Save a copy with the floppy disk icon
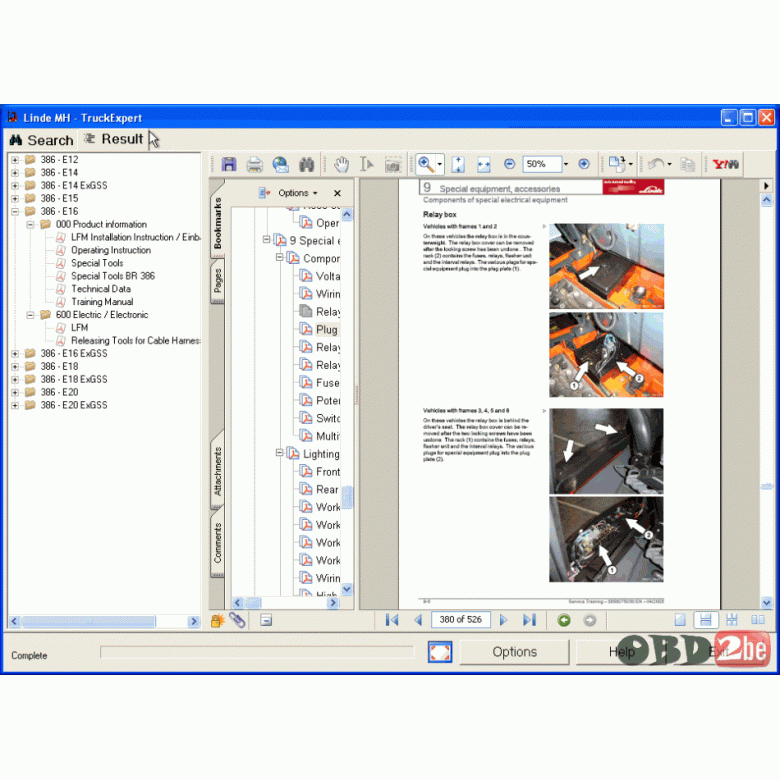Viewport: 780px width, 780px height. [x=229, y=164]
